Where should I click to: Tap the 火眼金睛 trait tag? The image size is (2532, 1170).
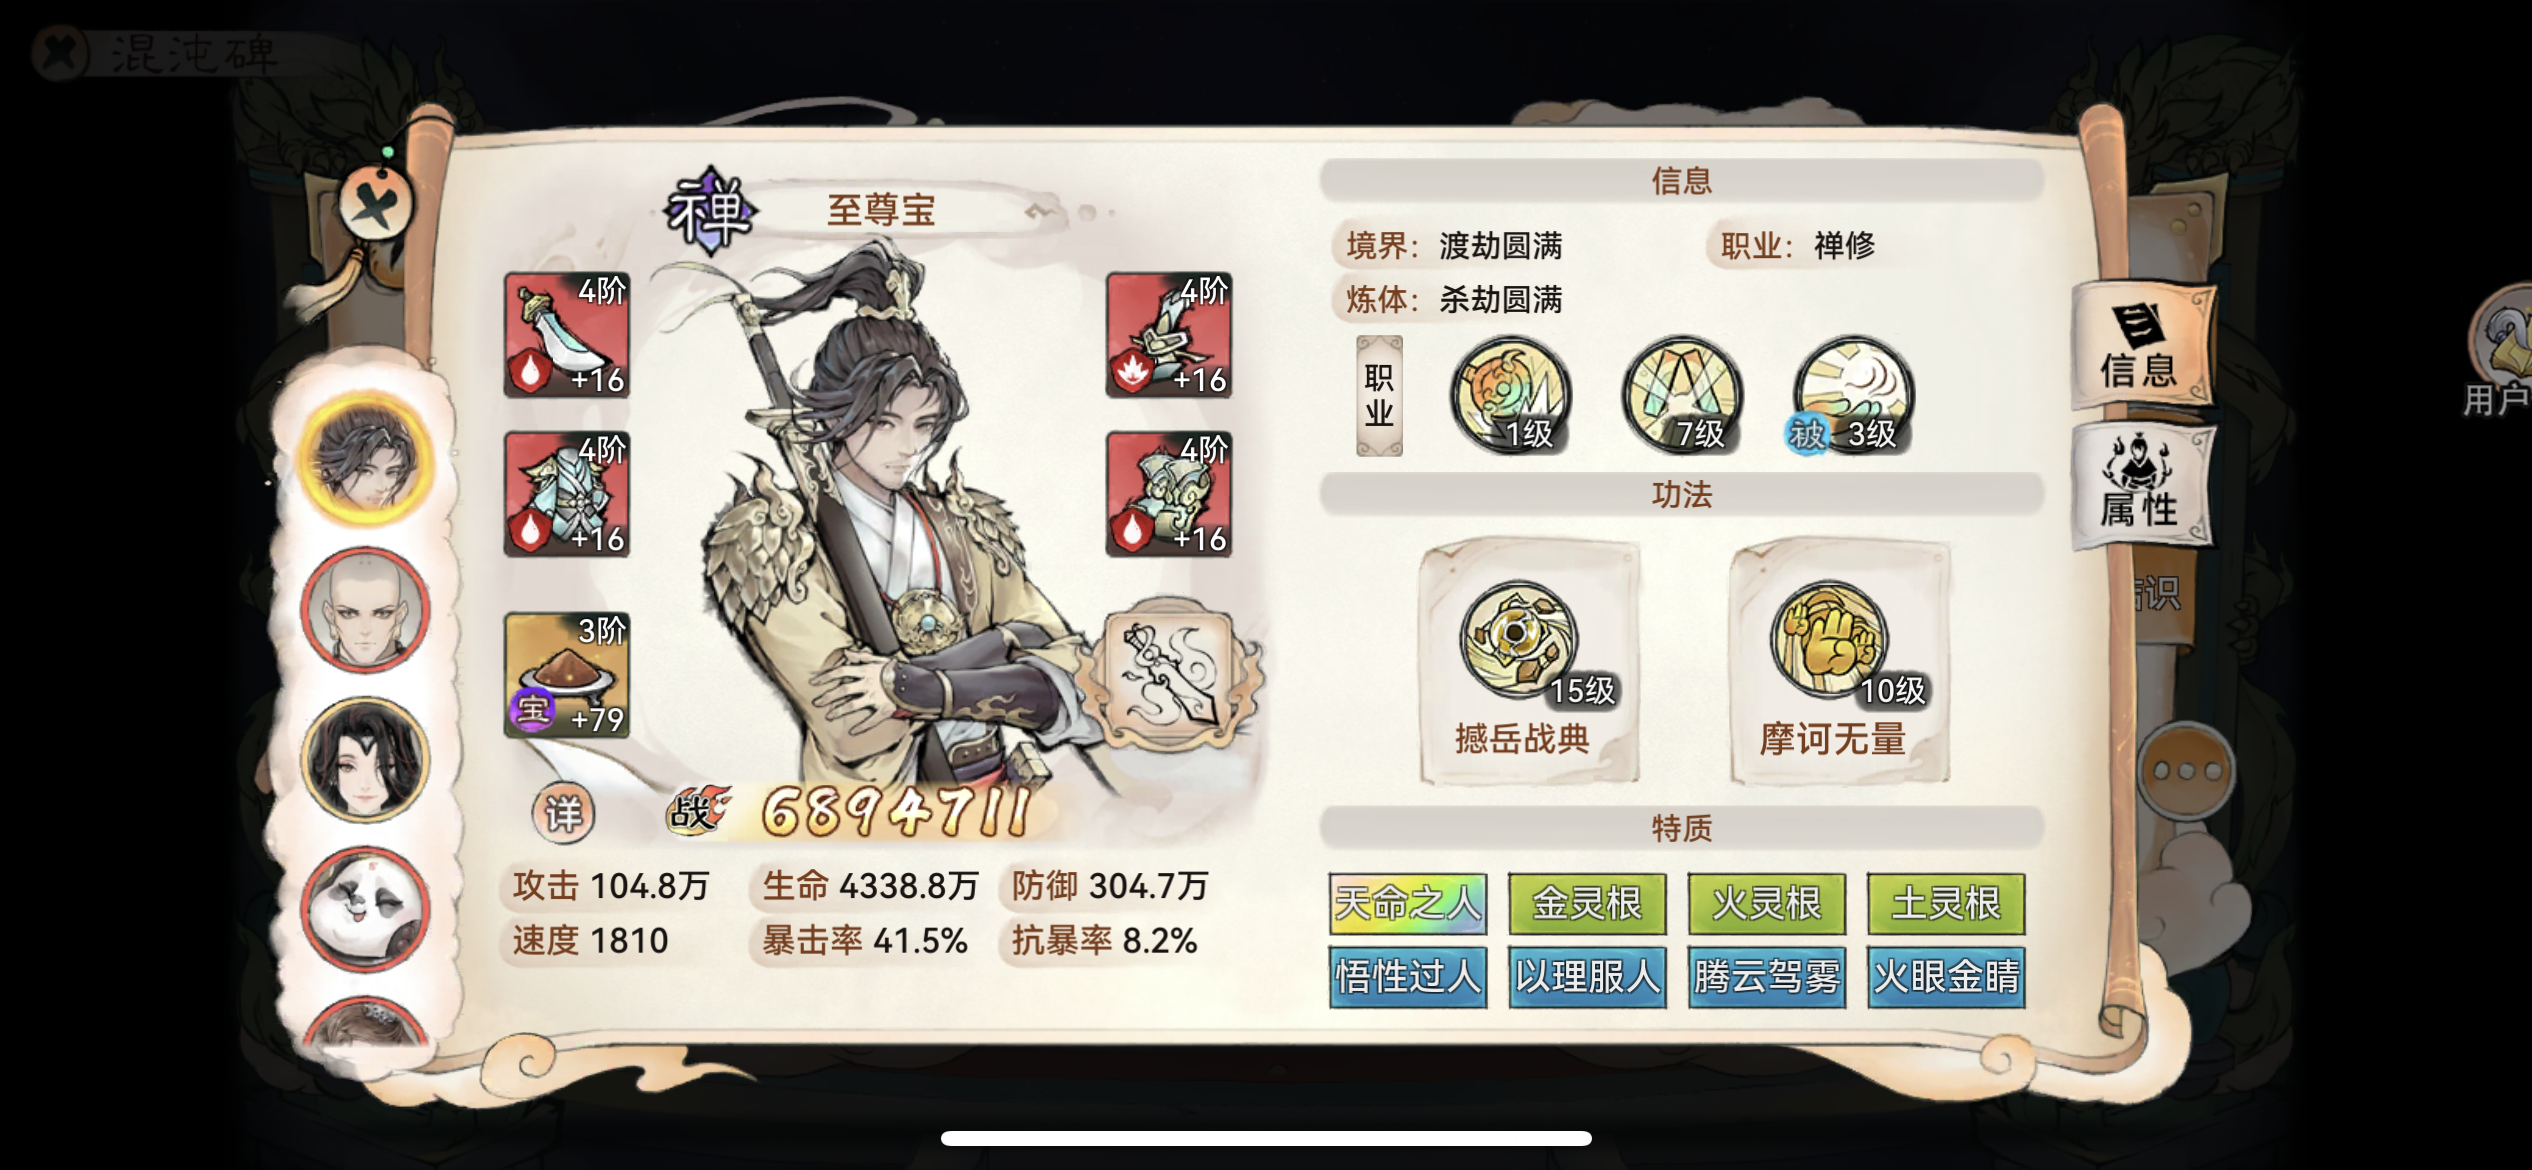click(1946, 976)
